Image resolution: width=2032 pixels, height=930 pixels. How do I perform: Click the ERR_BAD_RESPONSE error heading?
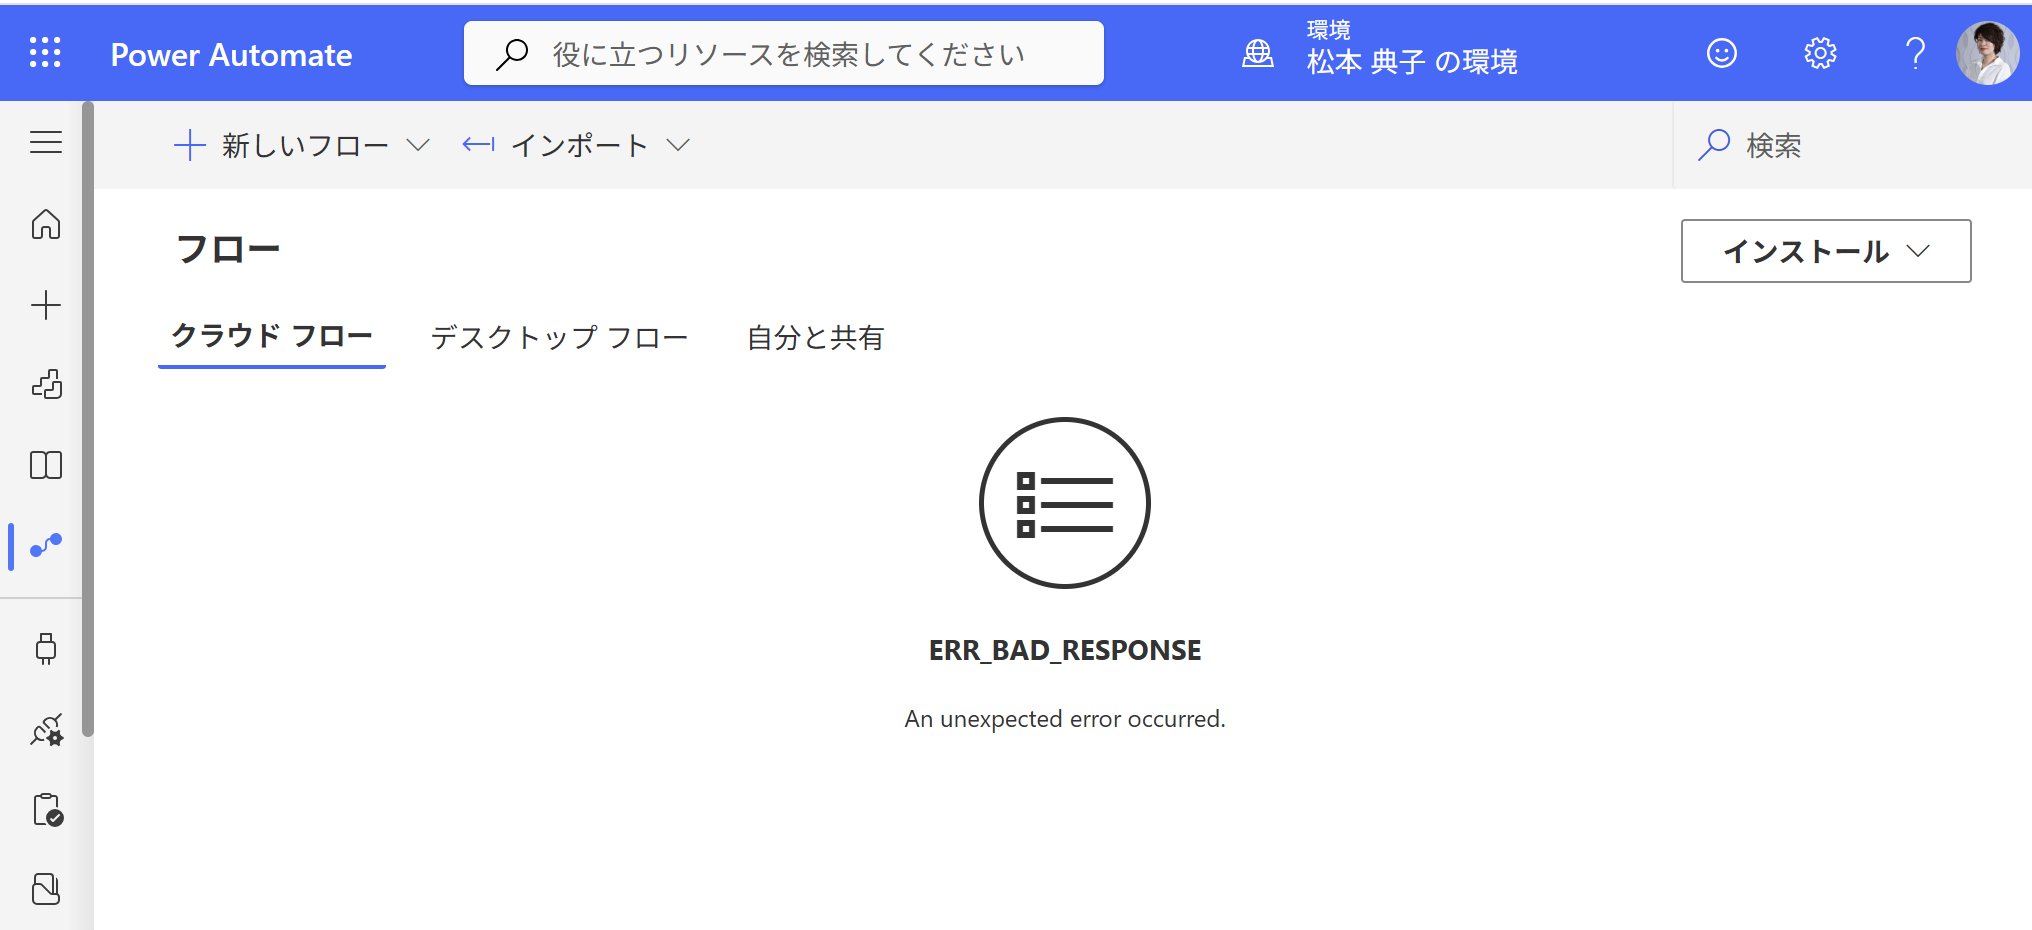point(1065,650)
